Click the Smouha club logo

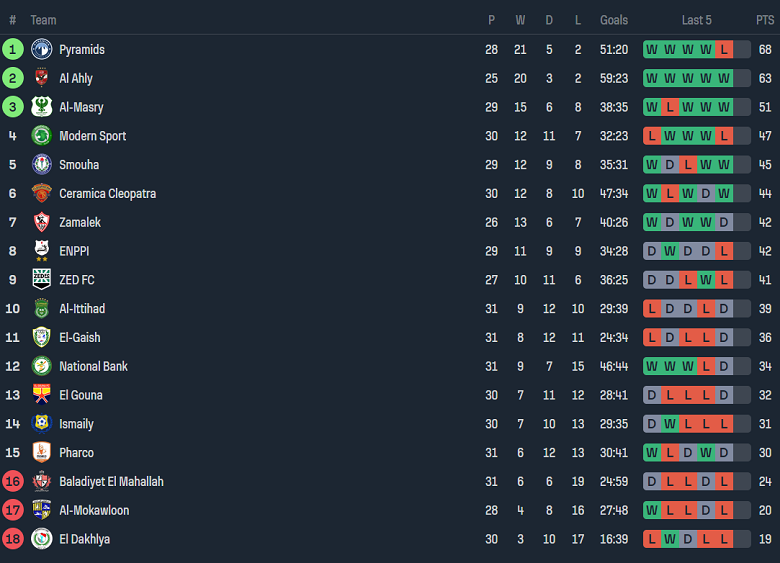41,165
